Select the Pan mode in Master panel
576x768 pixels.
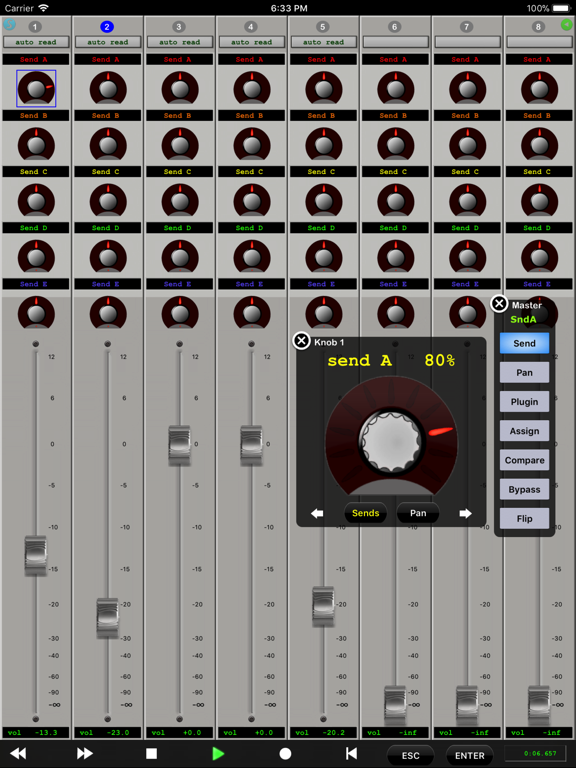click(524, 373)
